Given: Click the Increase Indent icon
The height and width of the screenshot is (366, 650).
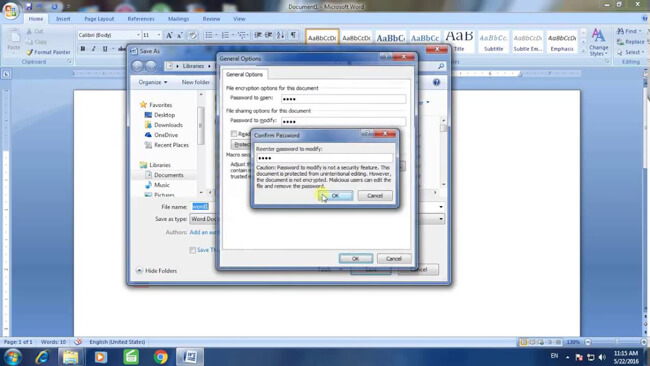Looking at the screenshot, I should 269,35.
